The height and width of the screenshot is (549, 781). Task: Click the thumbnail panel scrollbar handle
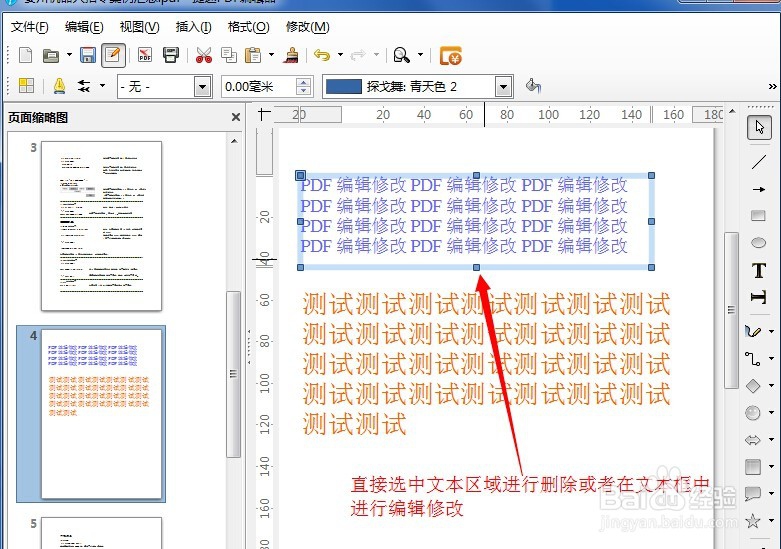coord(233,374)
